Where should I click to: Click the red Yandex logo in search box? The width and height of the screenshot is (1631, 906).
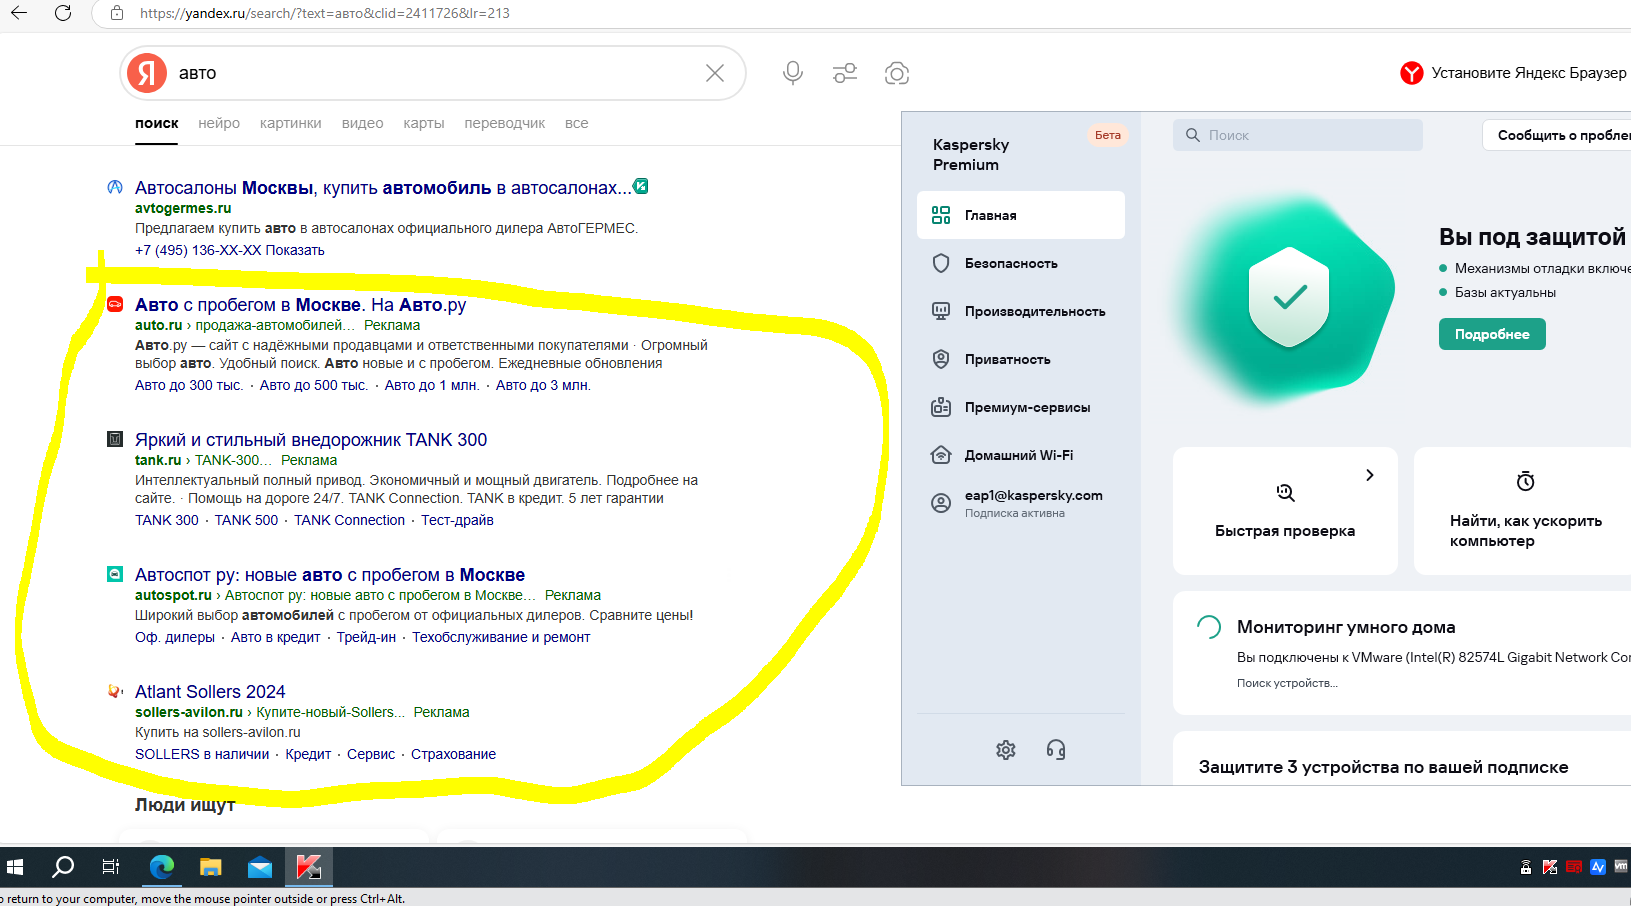[147, 73]
